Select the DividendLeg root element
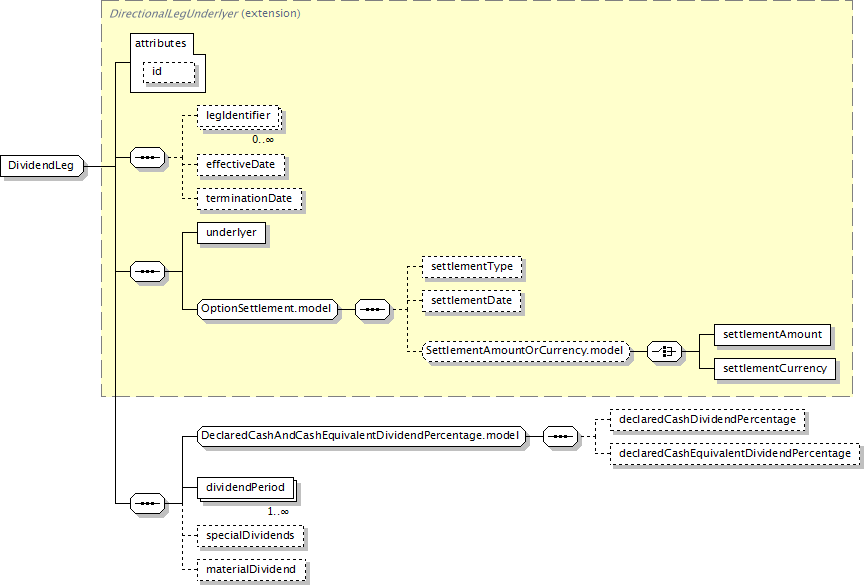 coord(42,166)
